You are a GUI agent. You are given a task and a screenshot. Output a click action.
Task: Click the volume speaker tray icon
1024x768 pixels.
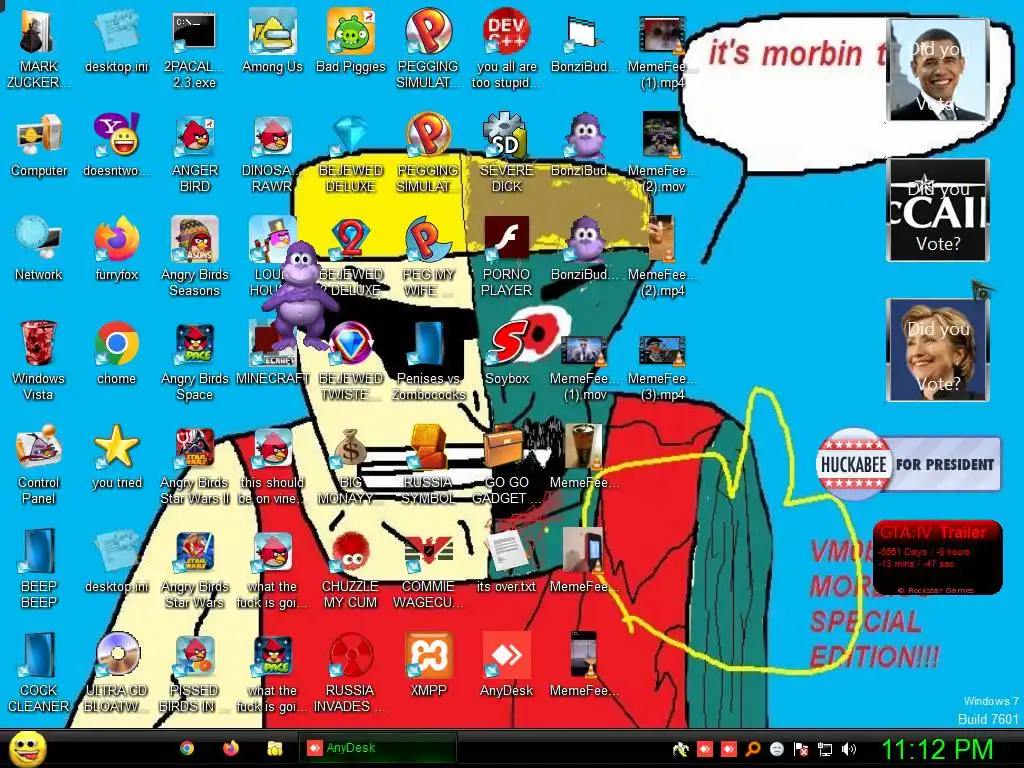click(848, 749)
